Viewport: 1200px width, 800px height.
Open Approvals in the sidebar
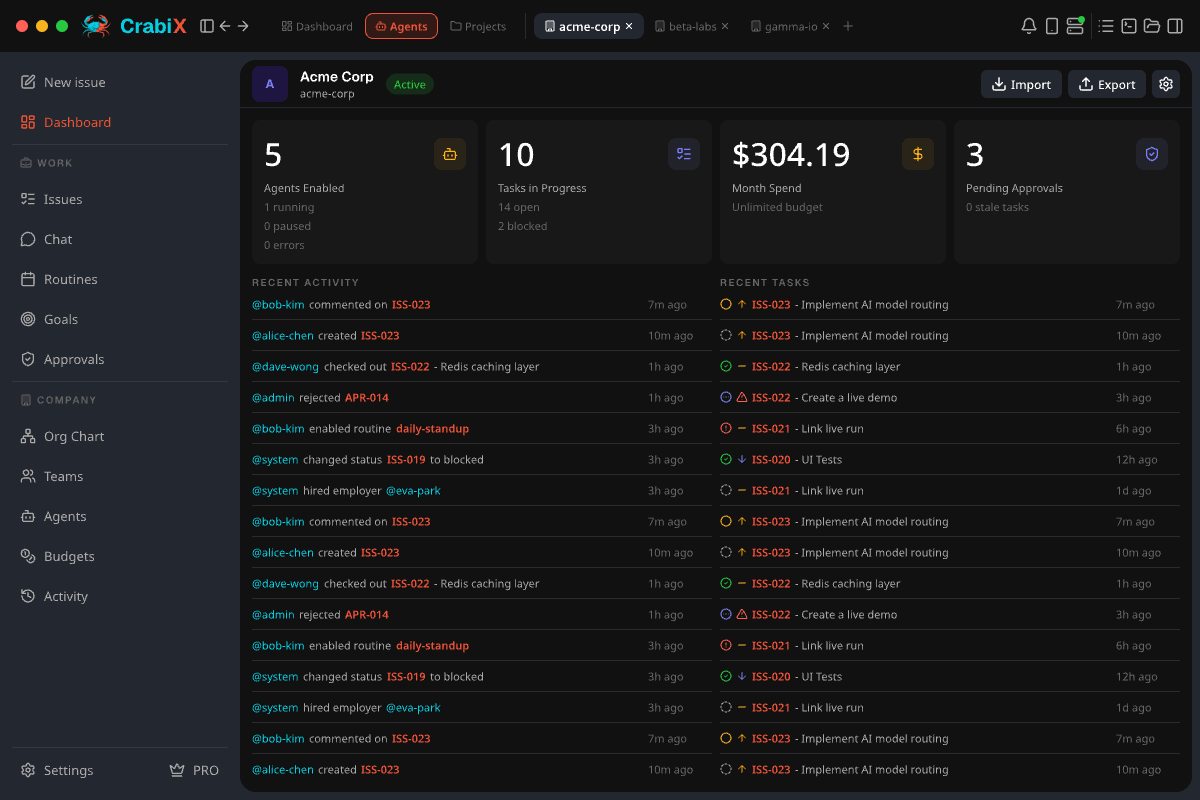[x=120, y=359]
